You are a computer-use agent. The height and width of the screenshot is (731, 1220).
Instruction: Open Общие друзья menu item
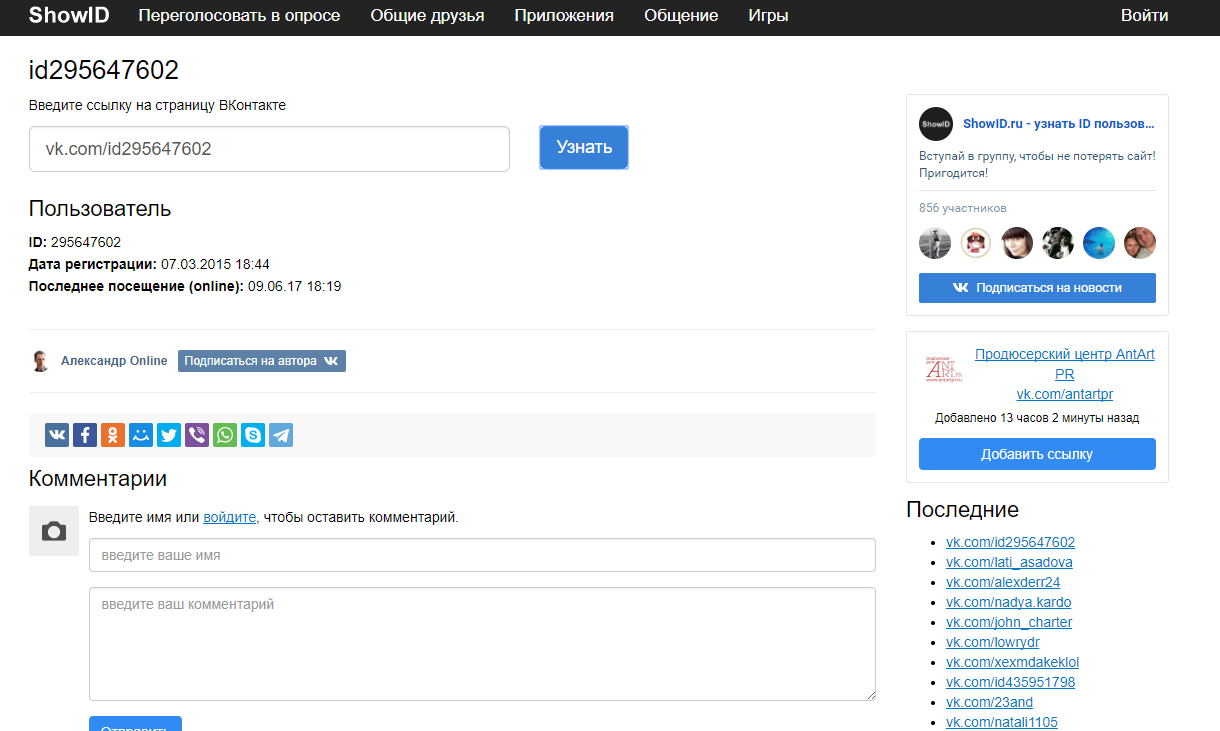(427, 16)
